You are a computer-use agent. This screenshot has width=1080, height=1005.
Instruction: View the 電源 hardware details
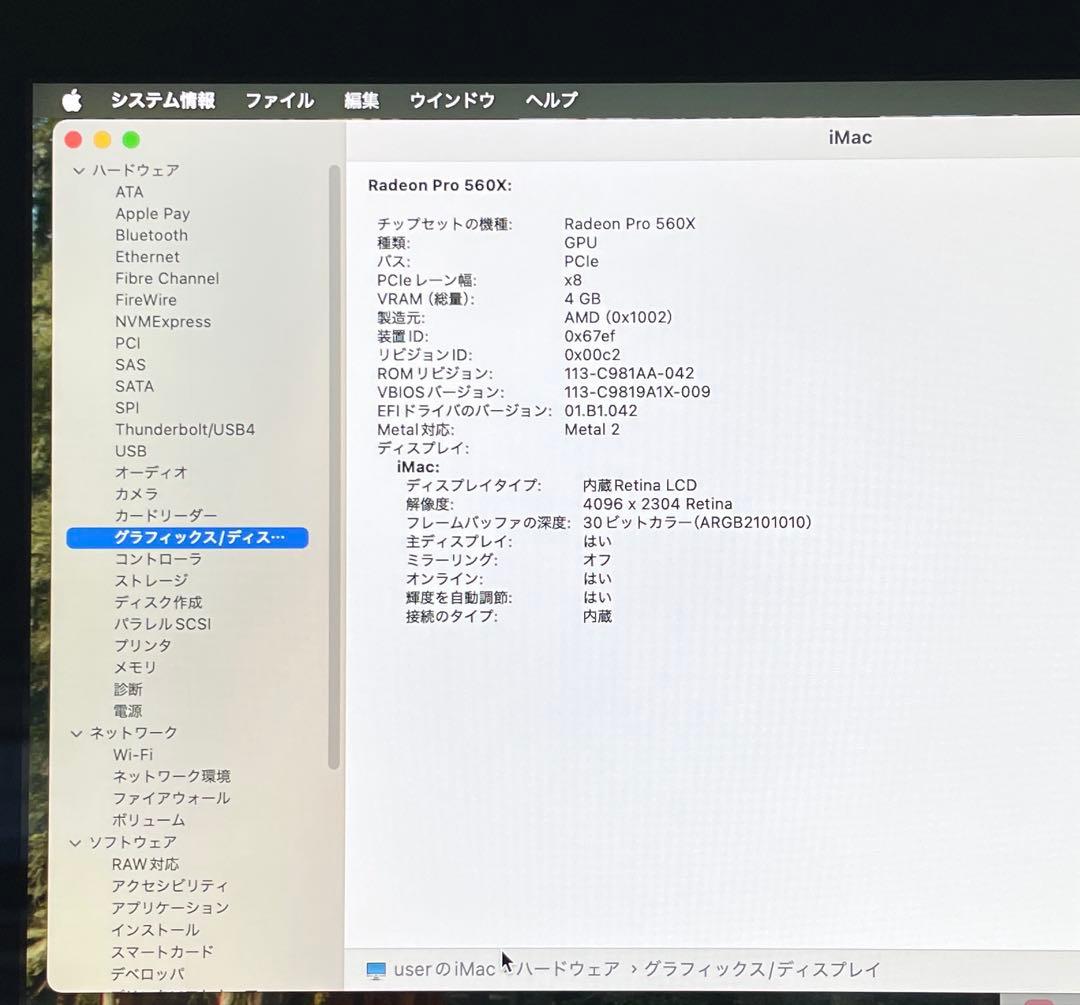pyautogui.click(x=128, y=710)
